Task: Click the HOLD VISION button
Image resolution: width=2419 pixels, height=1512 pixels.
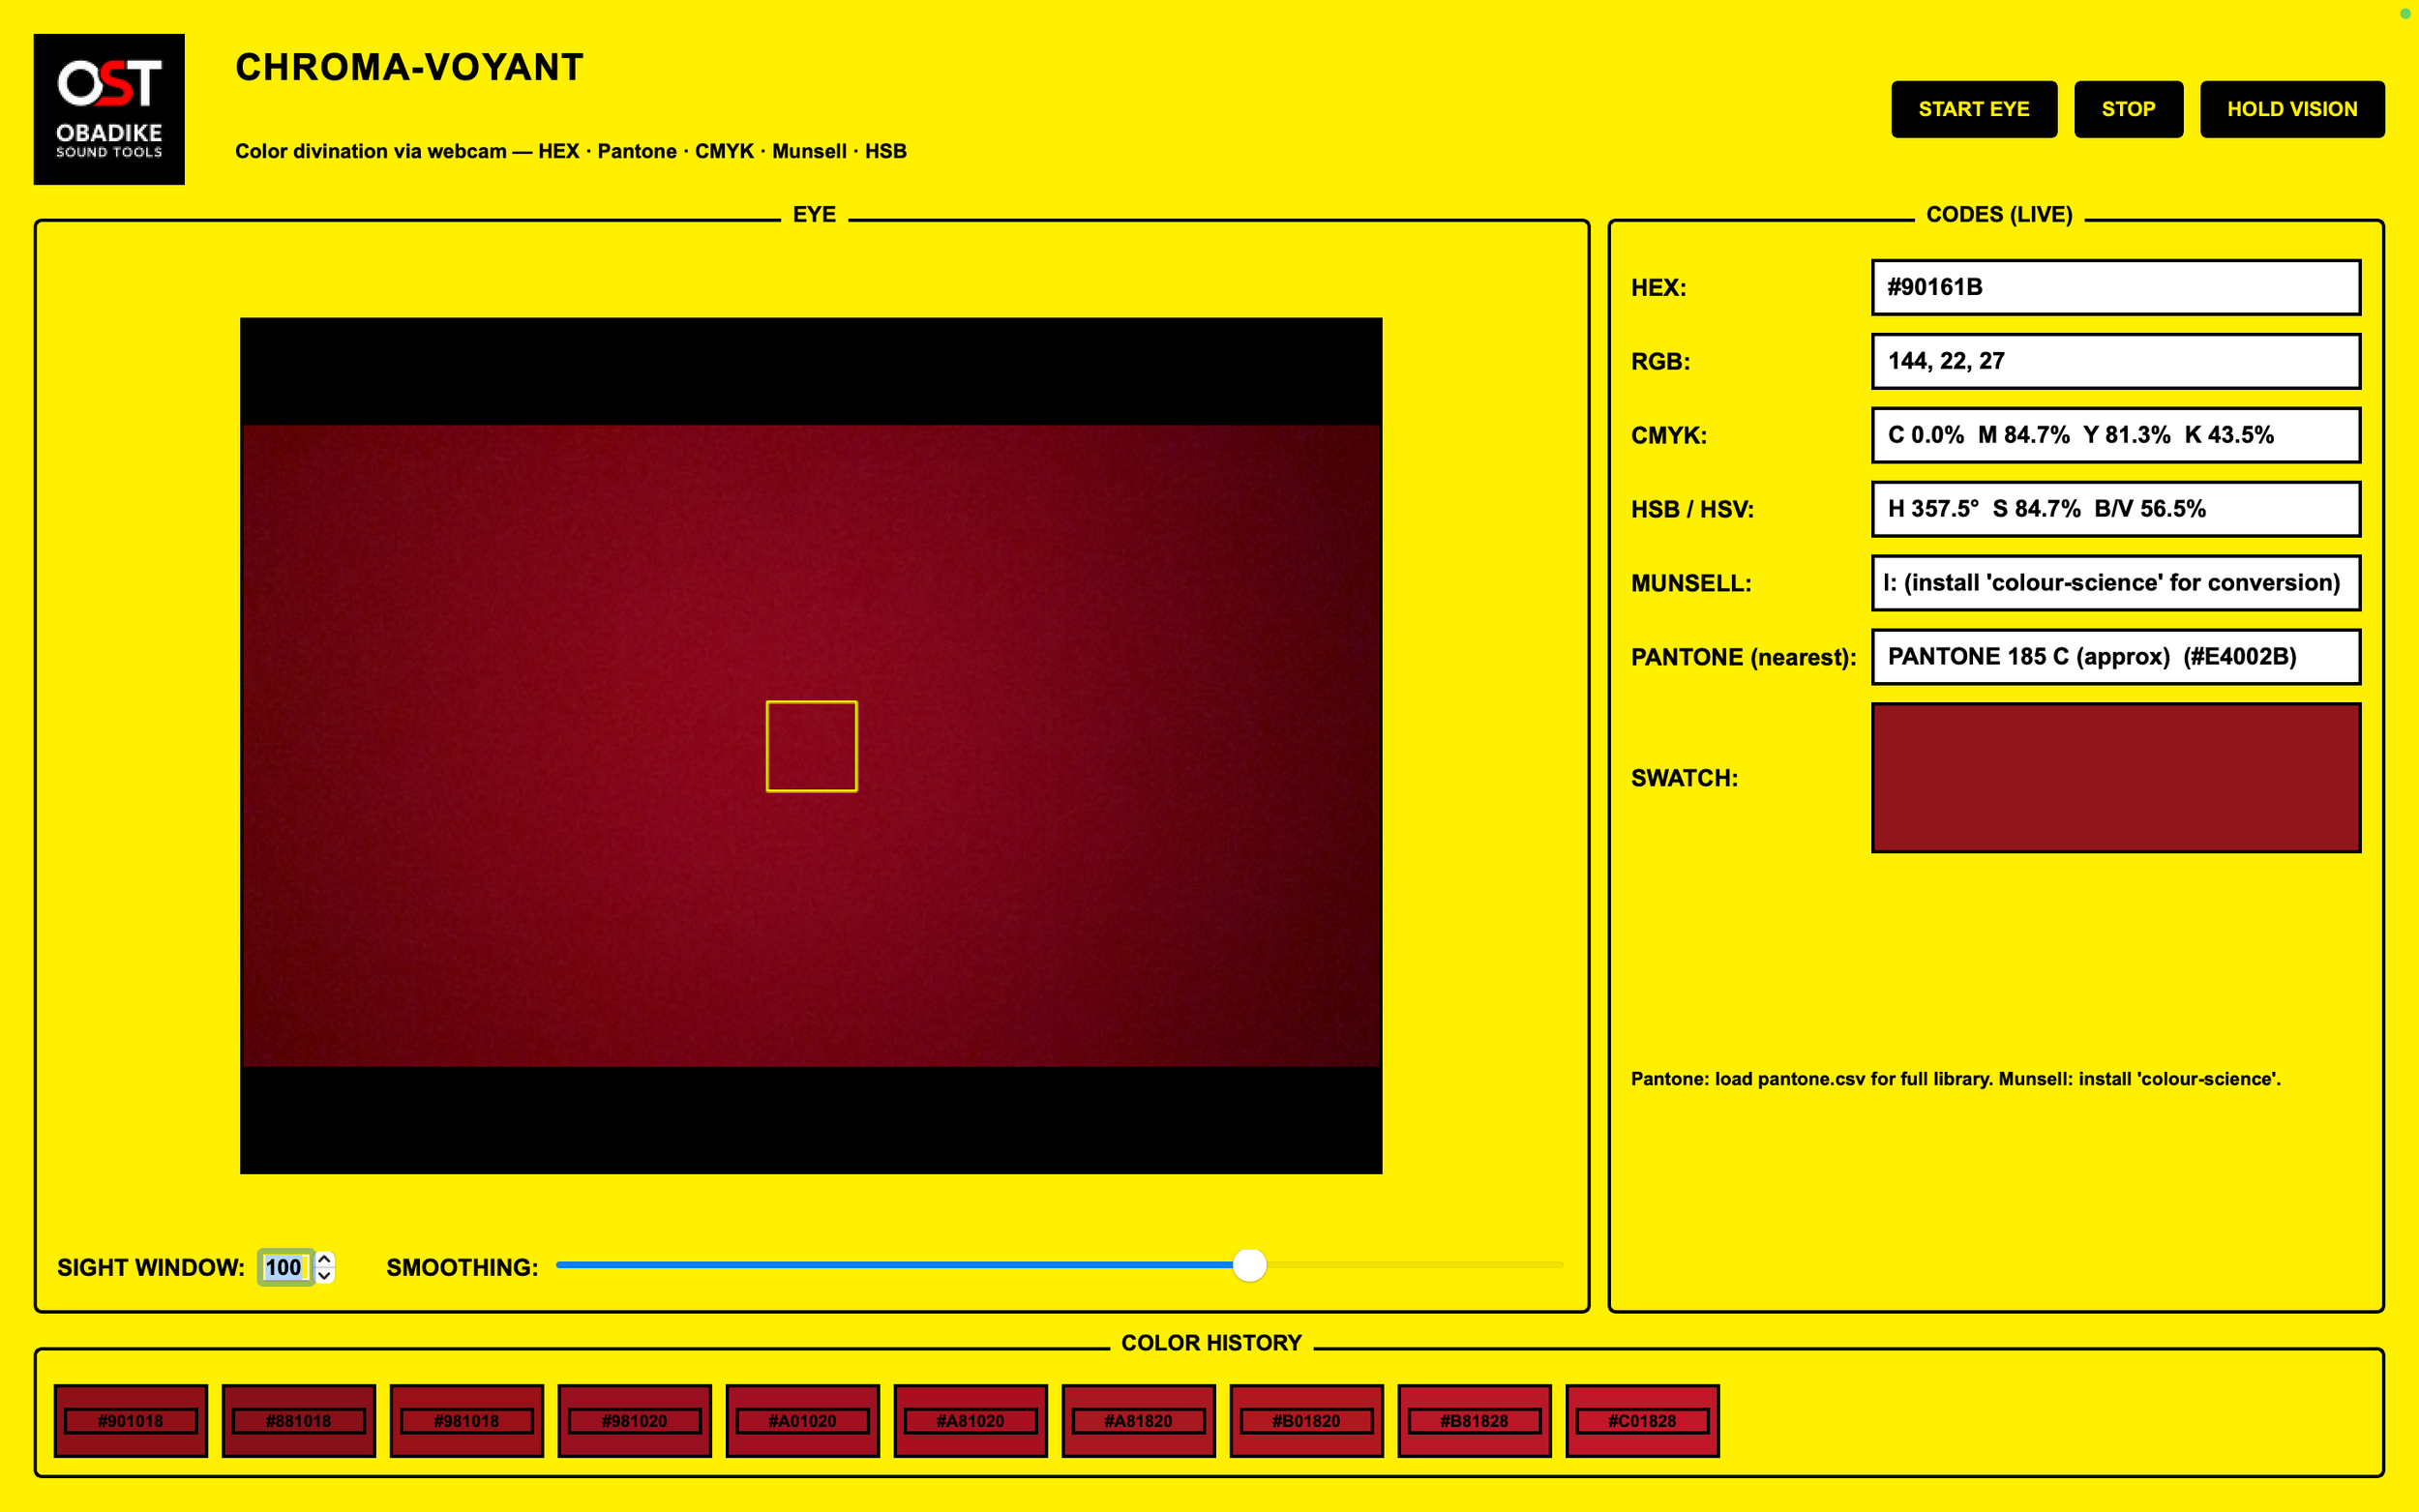Action: (2291, 109)
